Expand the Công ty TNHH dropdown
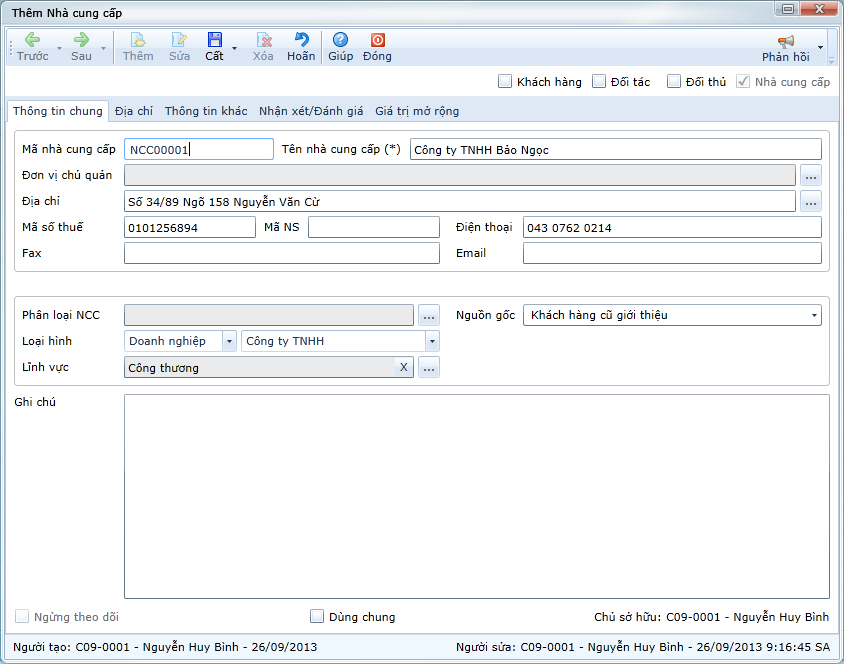844x664 pixels. click(432, 341)
